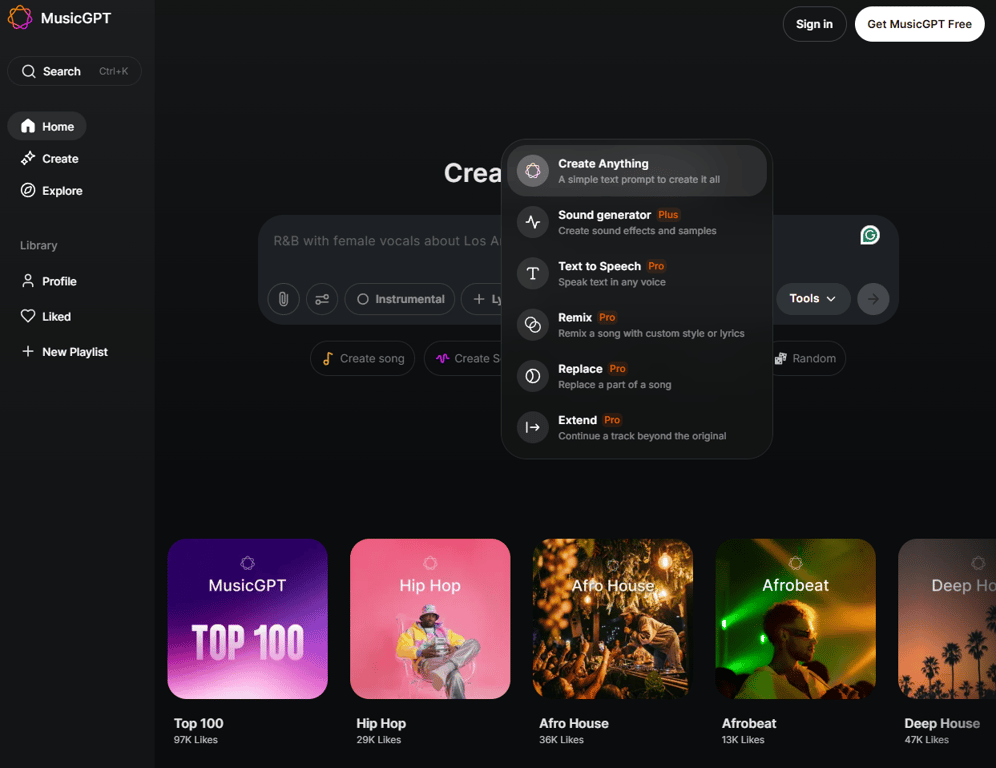Click the Extend arrow icon

pyautogui.click(x=532, y=428)
